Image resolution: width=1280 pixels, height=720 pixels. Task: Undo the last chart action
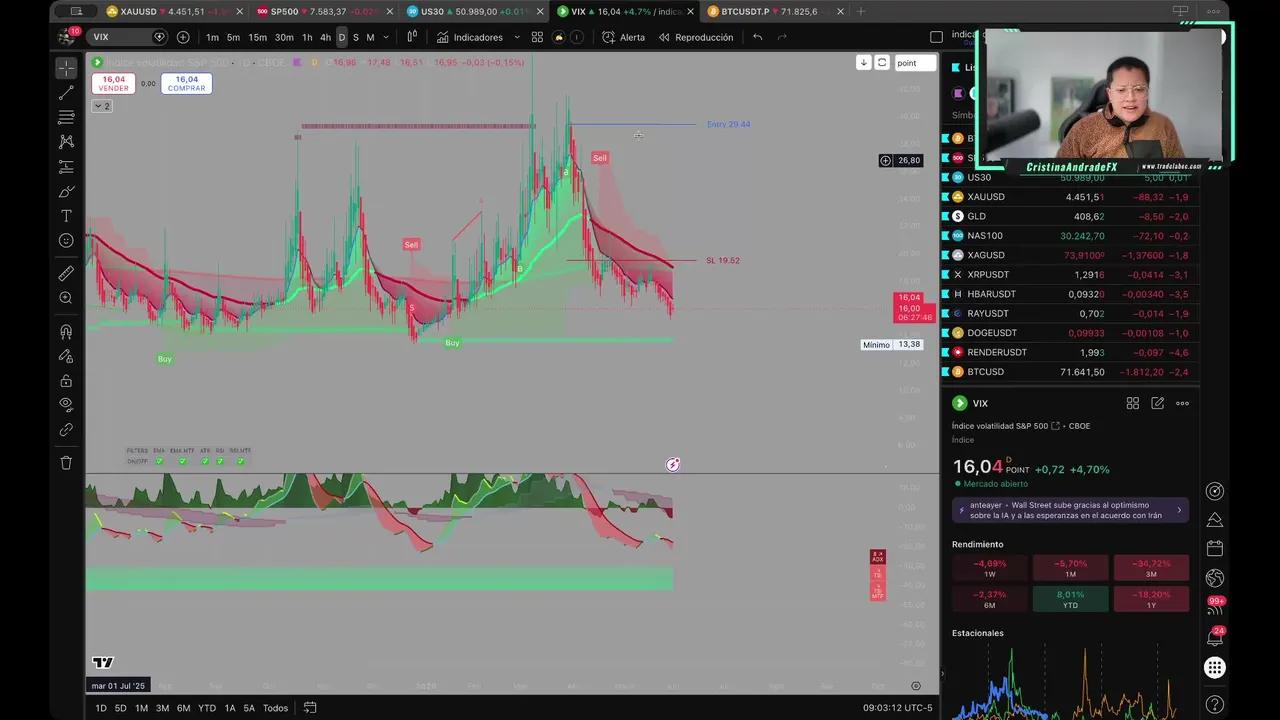point(758,37)
